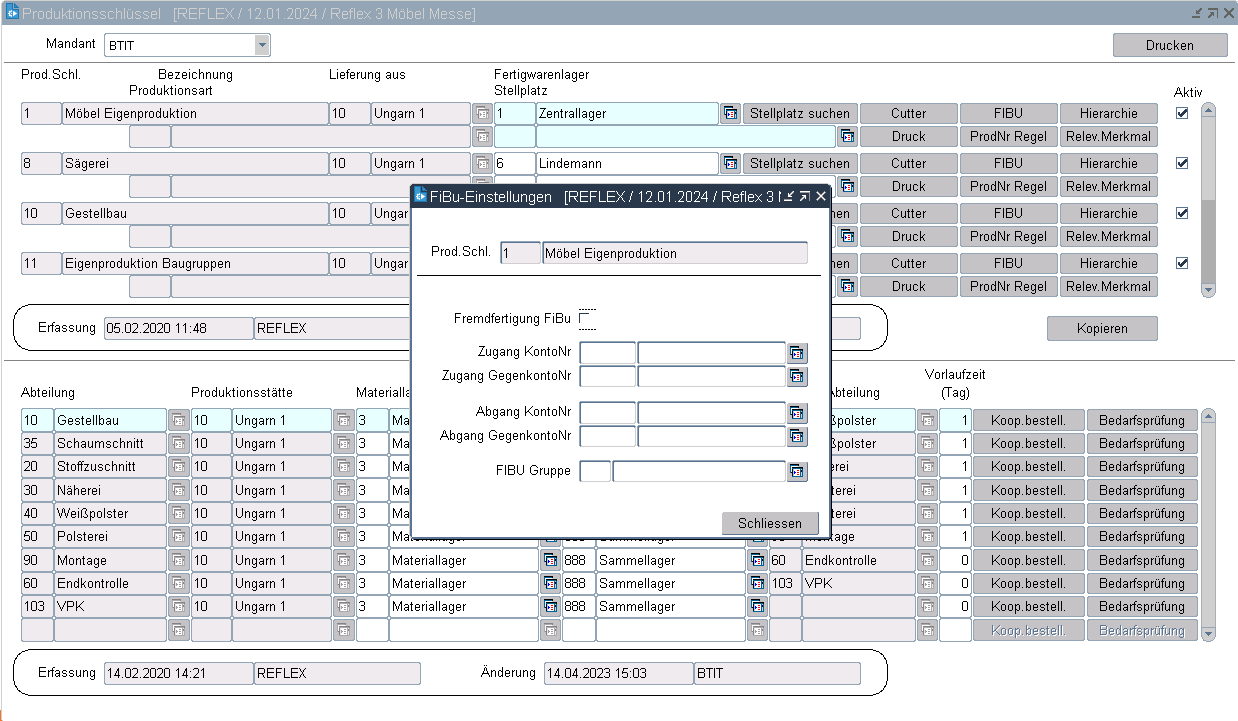Enable the Fremdfertigung FiBu checkbox
1238x721 pixels.
pyautogui.click(x=586, y=319)
